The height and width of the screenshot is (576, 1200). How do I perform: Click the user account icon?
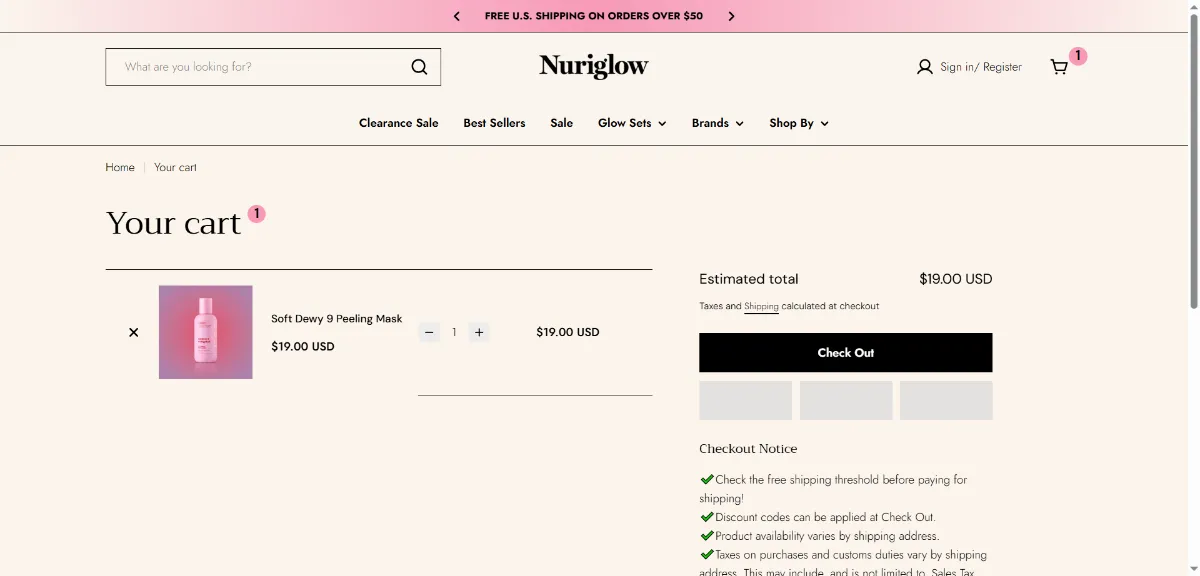[925, 67]
